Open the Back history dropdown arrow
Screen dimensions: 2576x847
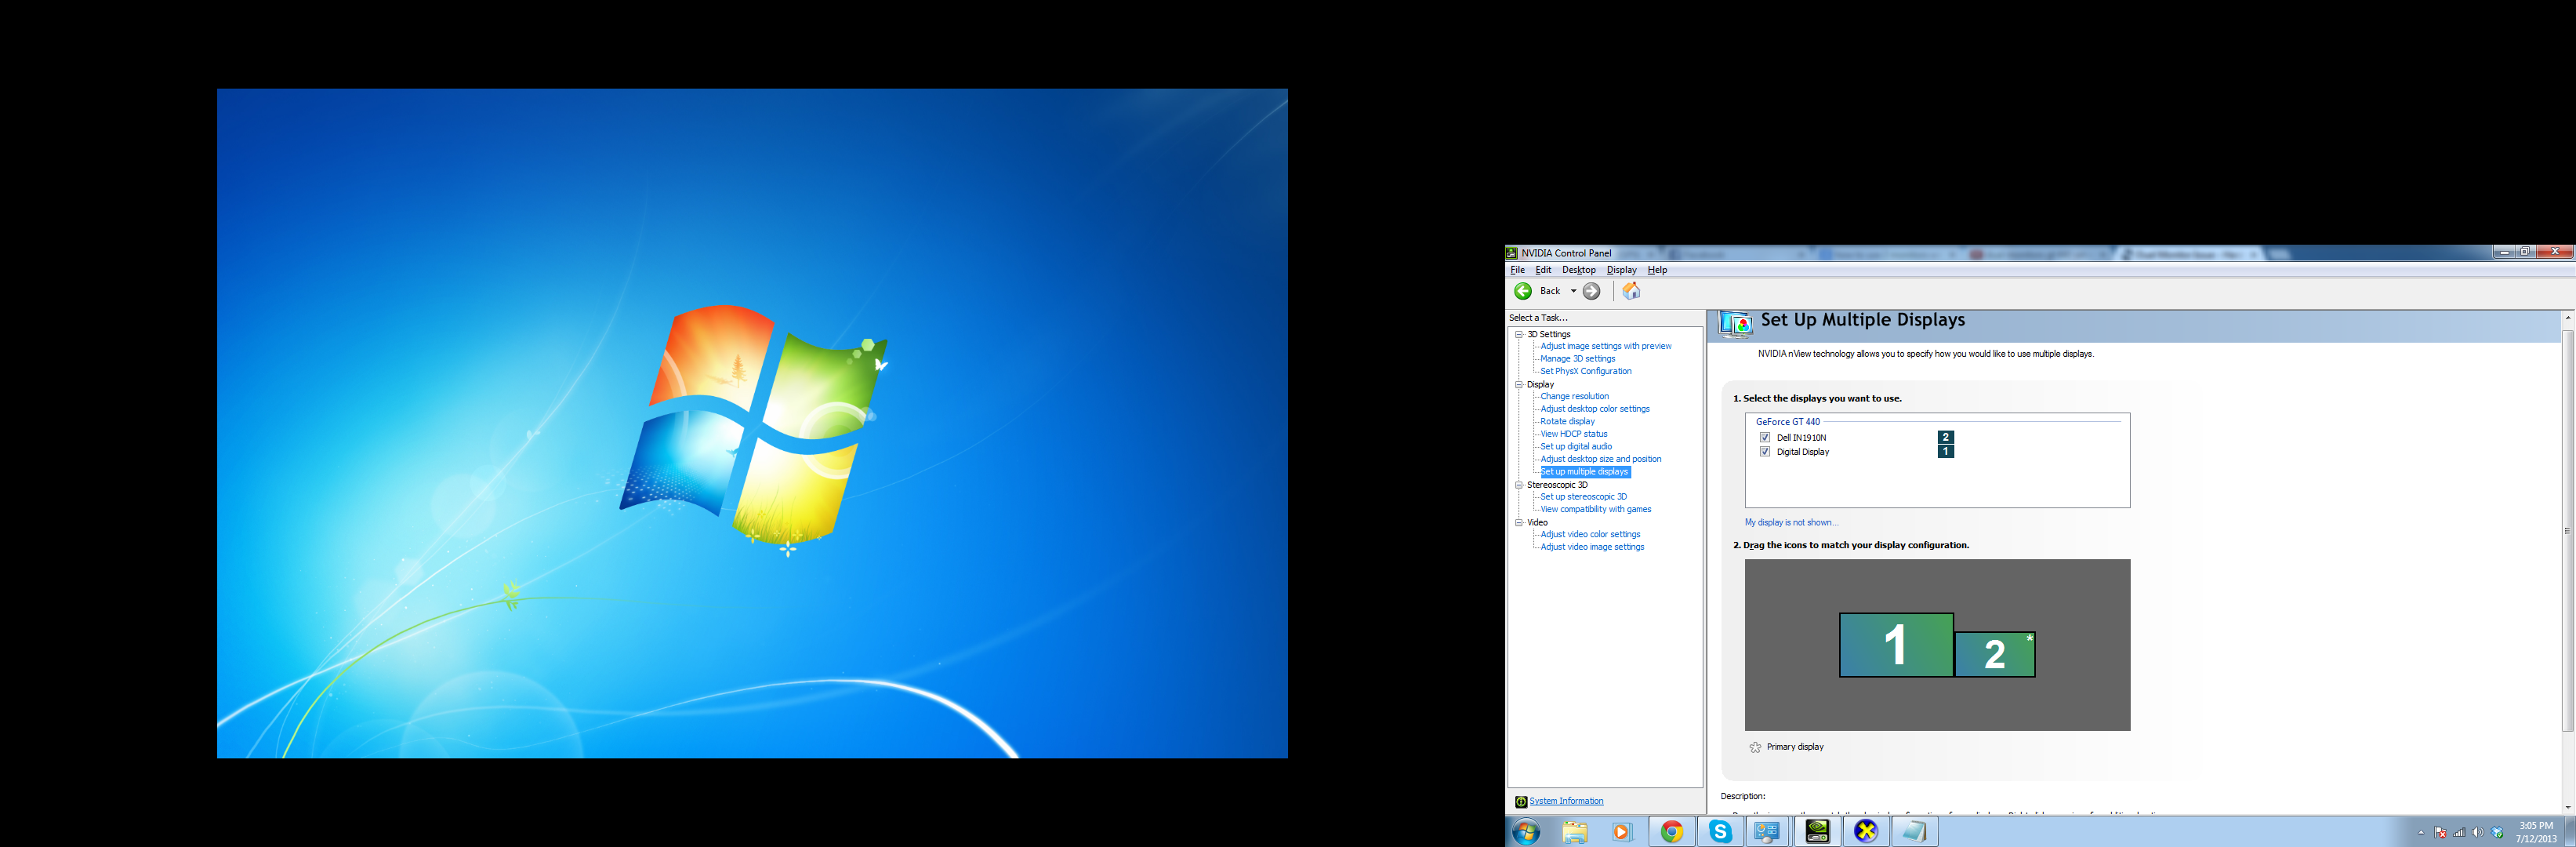click(x=1573, y=291)
